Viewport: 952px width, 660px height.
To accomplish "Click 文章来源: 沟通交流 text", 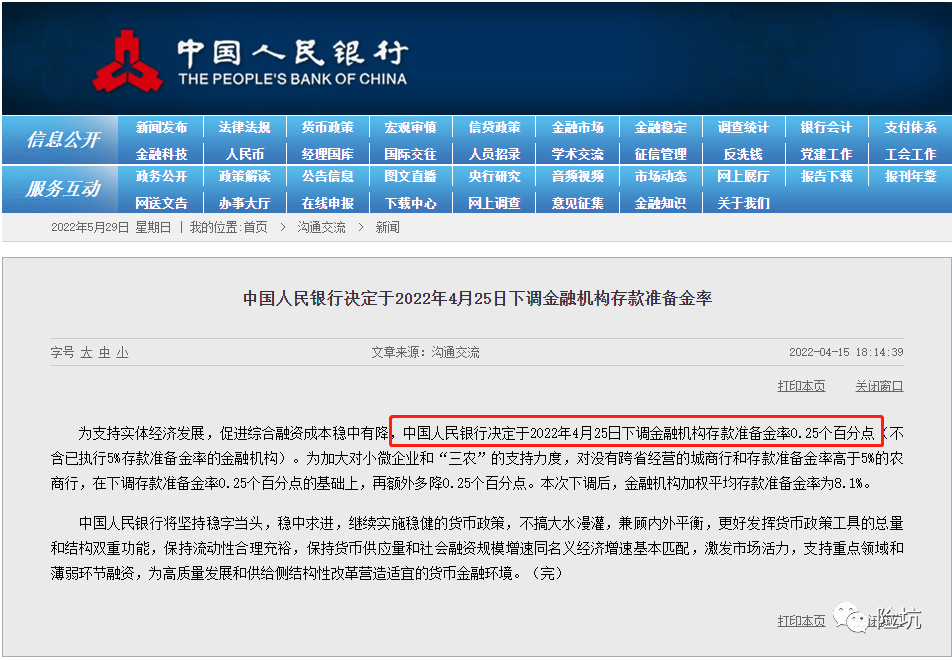I will pyautogui.click(x=425, y=353).
